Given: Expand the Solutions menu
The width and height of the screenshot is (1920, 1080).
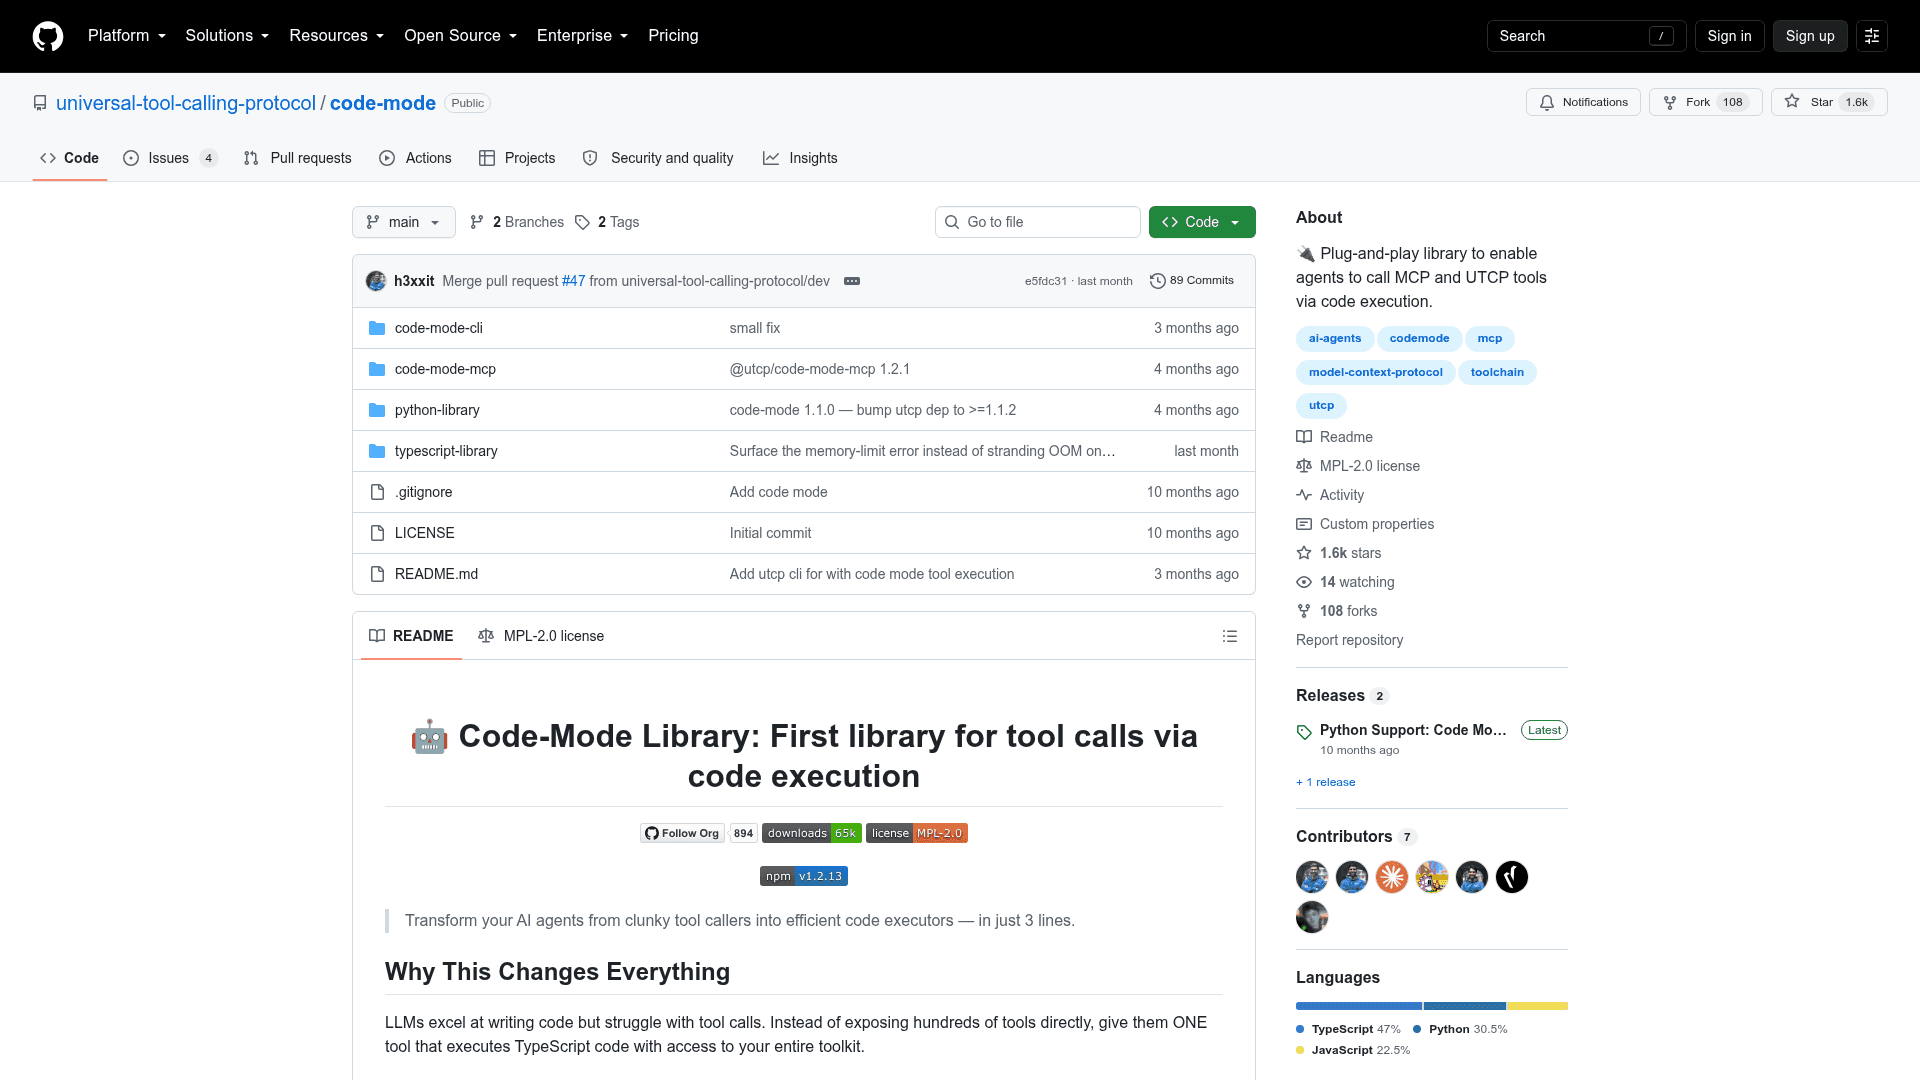Looking at the screenshot, I should coord(227,36).
